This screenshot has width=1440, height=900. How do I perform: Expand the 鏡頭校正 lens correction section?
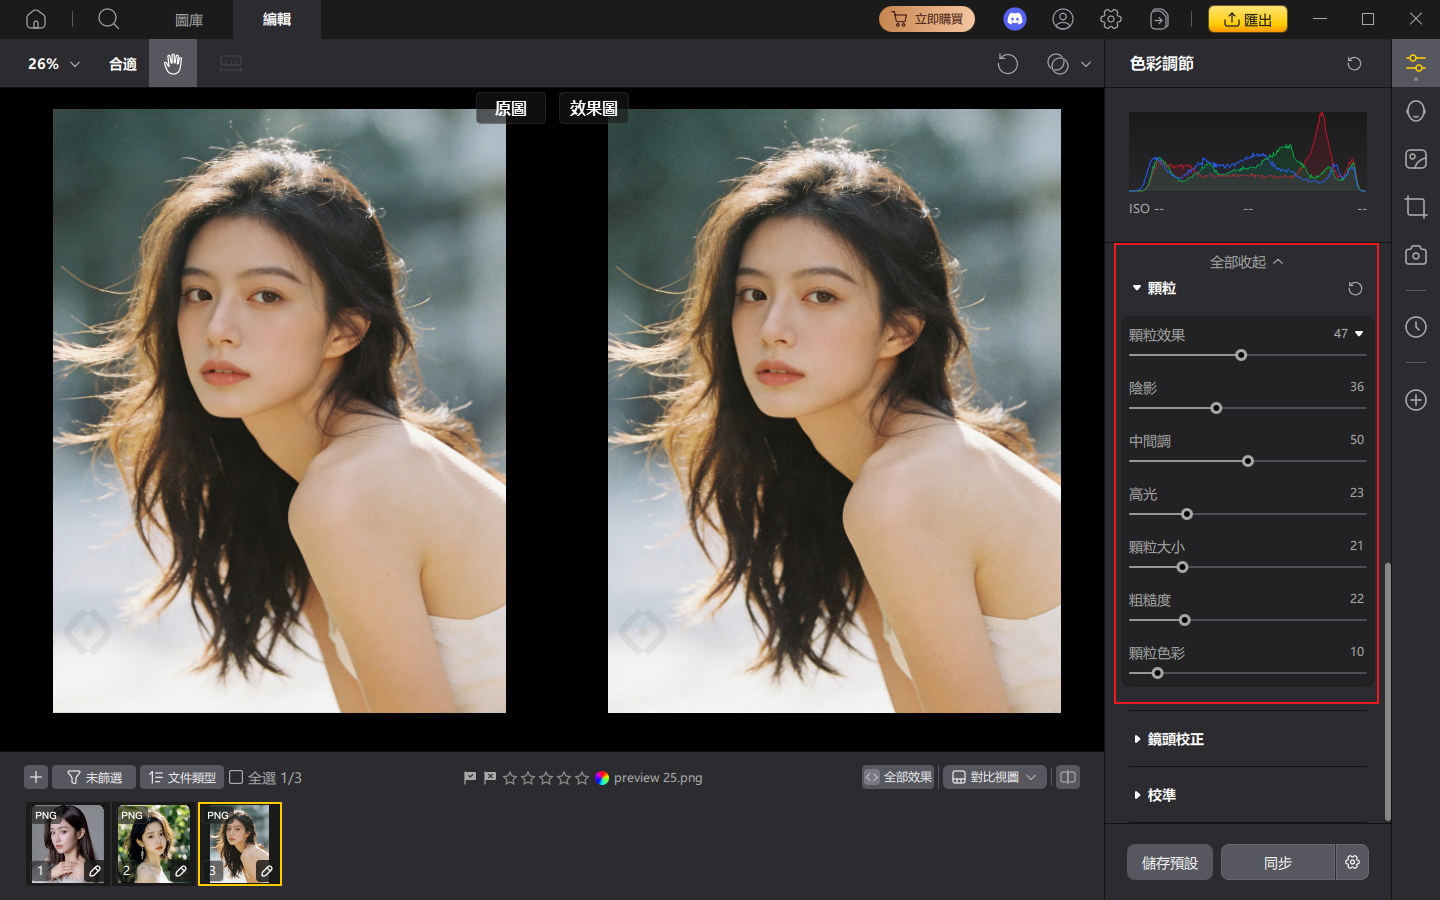click(x=1175, y=739)
